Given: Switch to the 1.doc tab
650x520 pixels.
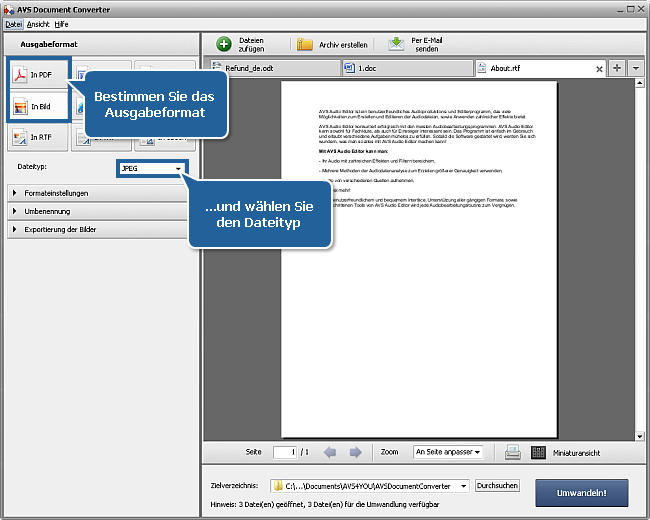Looking at the screenshot, I should click(x=408, y=68).
